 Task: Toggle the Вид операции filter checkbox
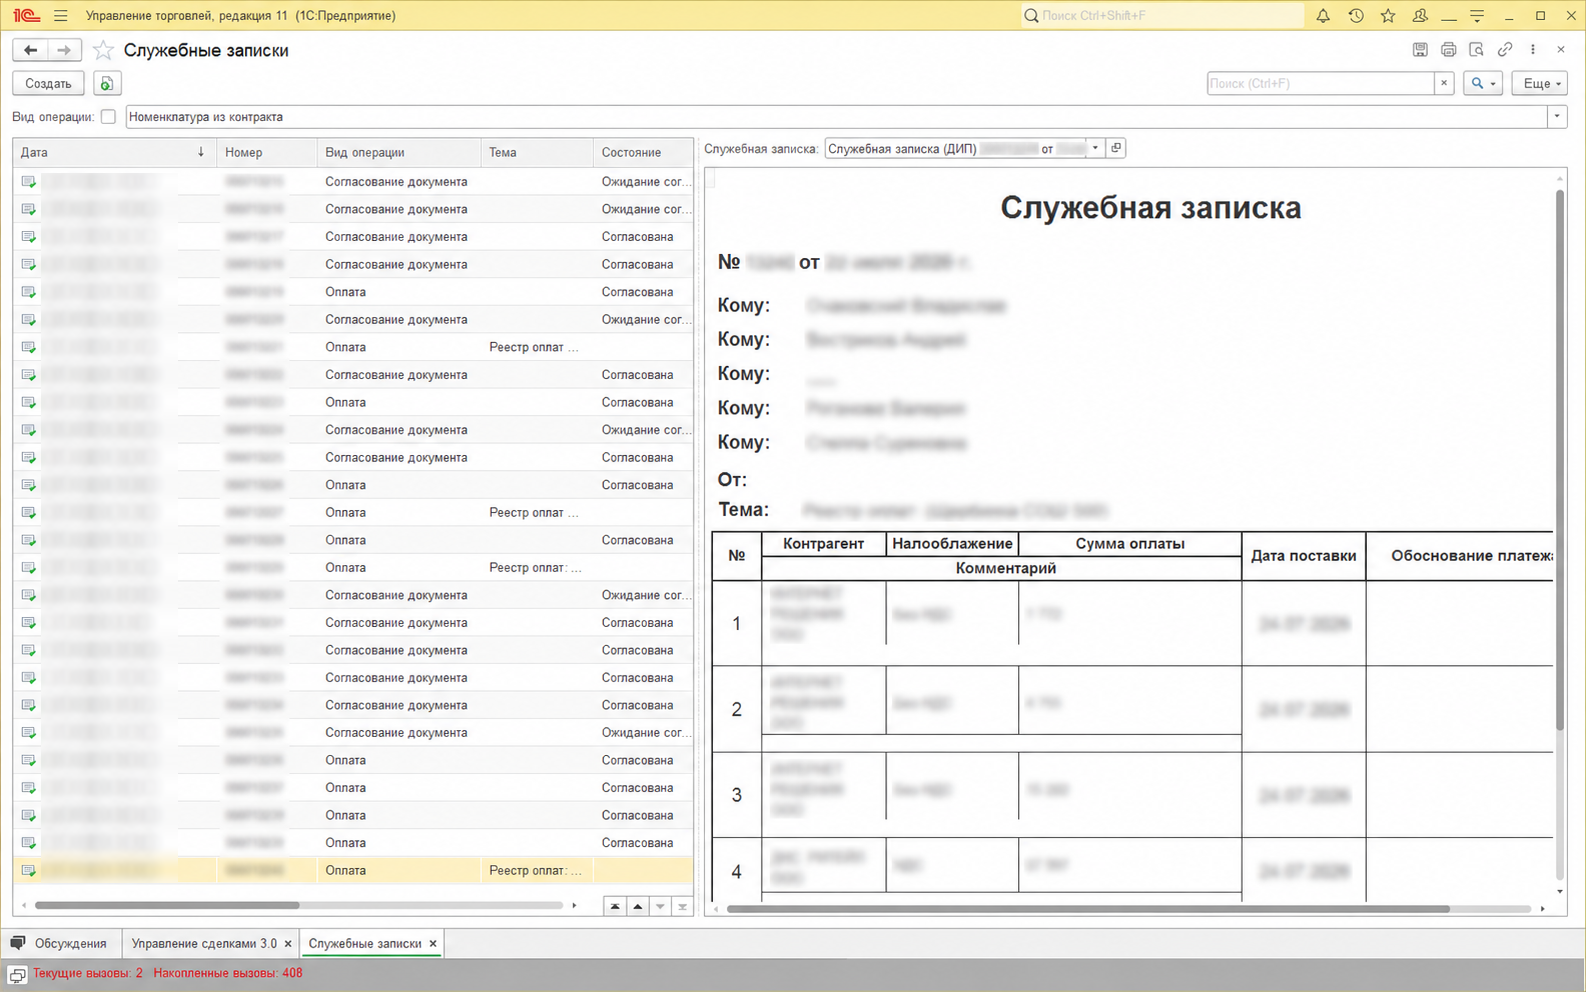point(108,117)
